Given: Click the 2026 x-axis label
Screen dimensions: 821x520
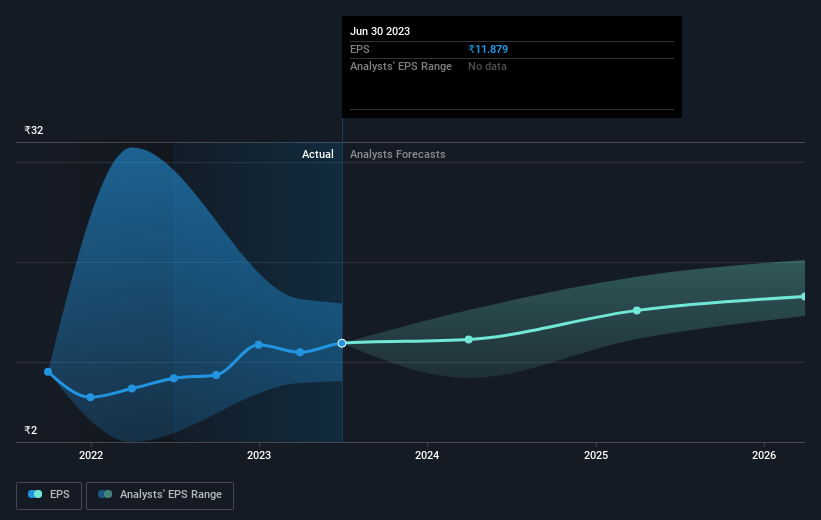Looking at the screenshot, I should pyautogui.click(x=764, y=456).
